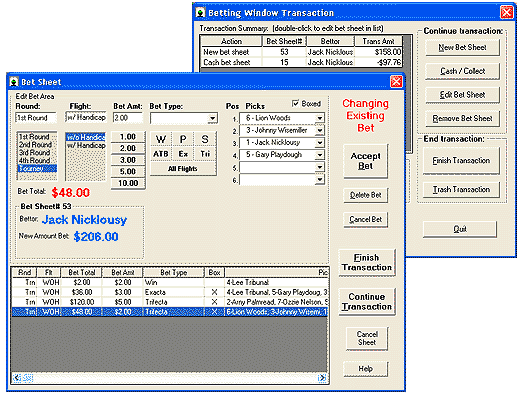This screenshot has width=522, height=396.
Task: Click the bet list horizontal scrollbar left arrow
Action: tap(17, 378)
